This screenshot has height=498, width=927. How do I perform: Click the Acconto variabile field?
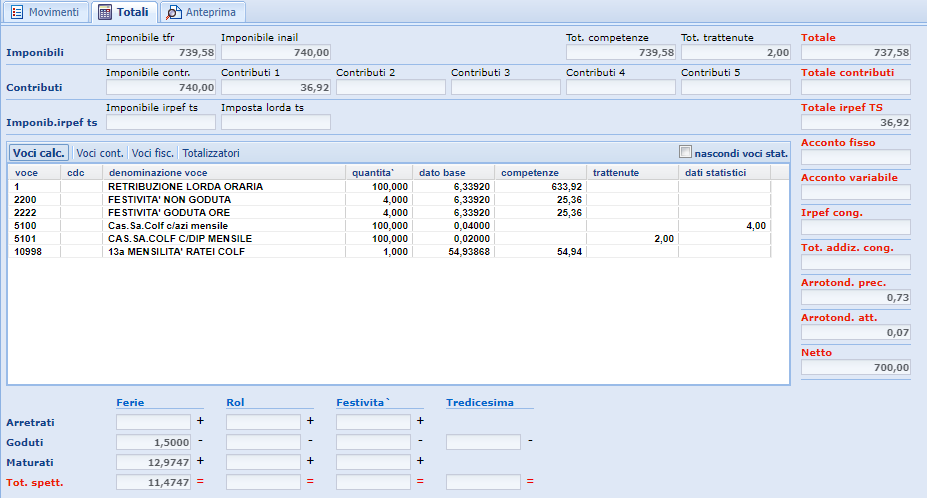pos(855,192)
